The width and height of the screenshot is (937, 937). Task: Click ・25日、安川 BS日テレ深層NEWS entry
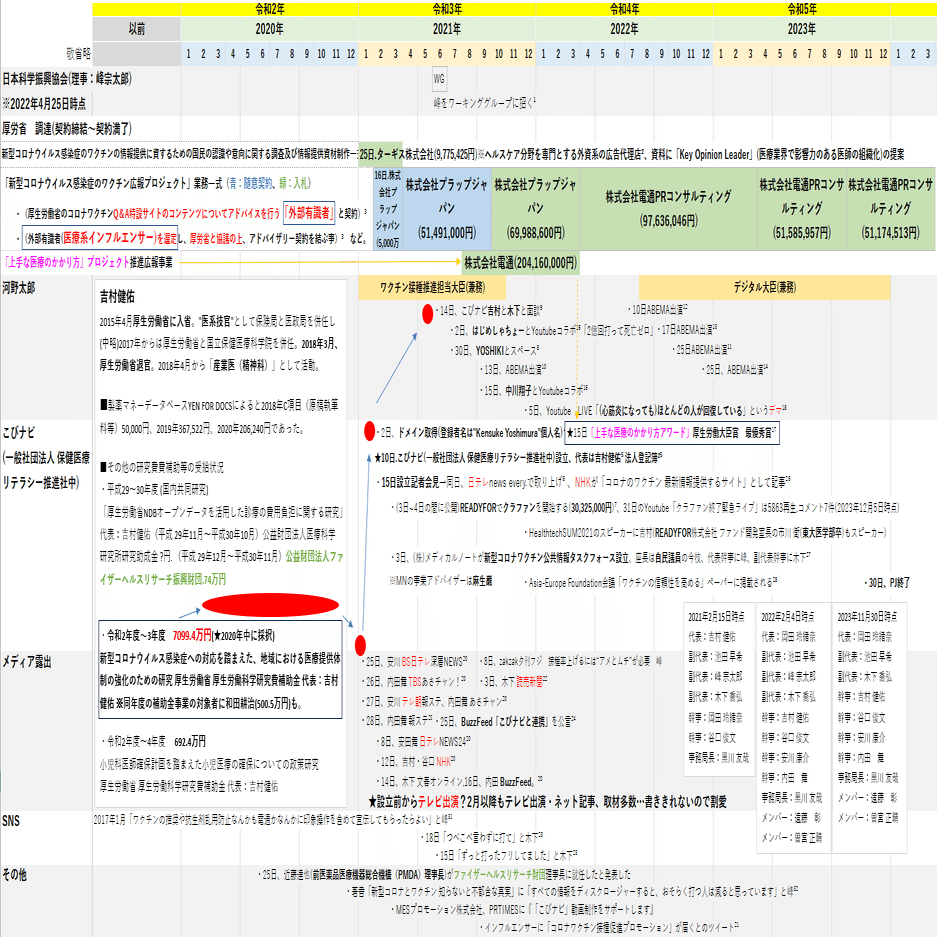tap(415, 662)
